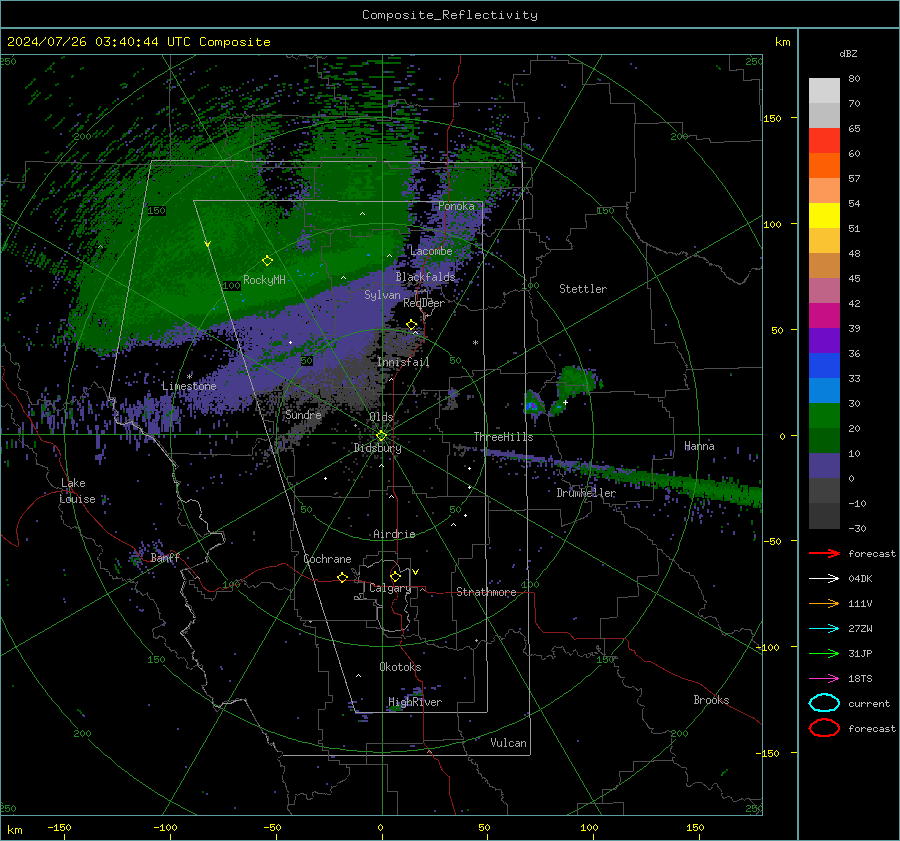Click the orange 111V arrow in legend

[x=824, y=603]
